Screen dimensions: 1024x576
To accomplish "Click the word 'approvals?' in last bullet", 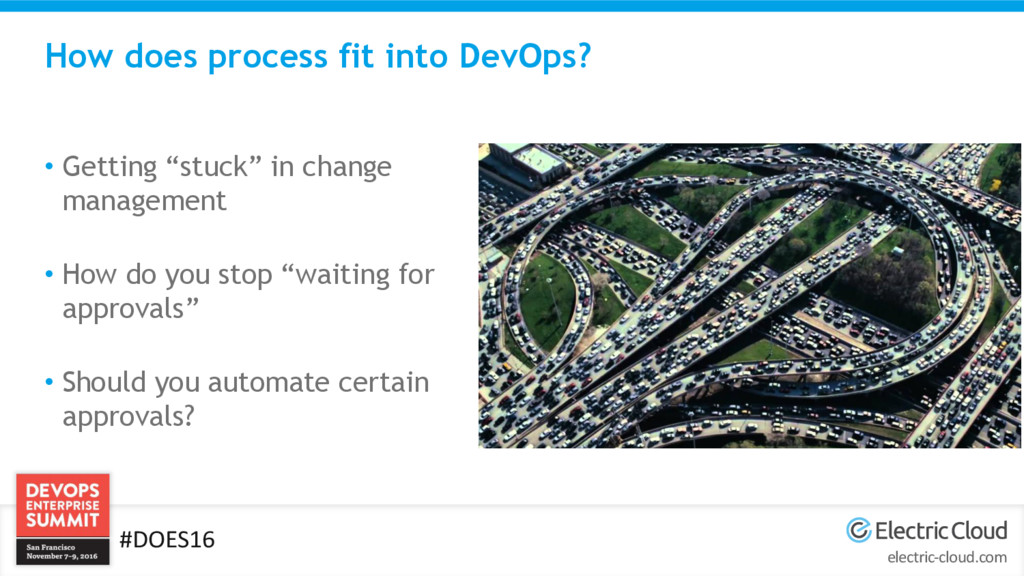I will [x=128, y=417].
